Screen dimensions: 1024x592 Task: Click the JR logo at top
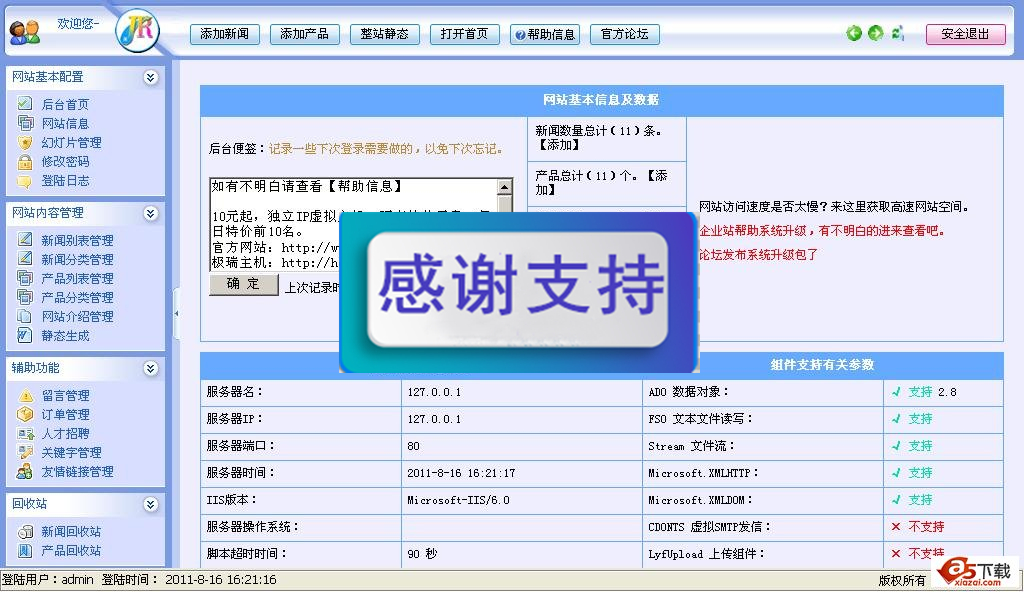[138, 30]
